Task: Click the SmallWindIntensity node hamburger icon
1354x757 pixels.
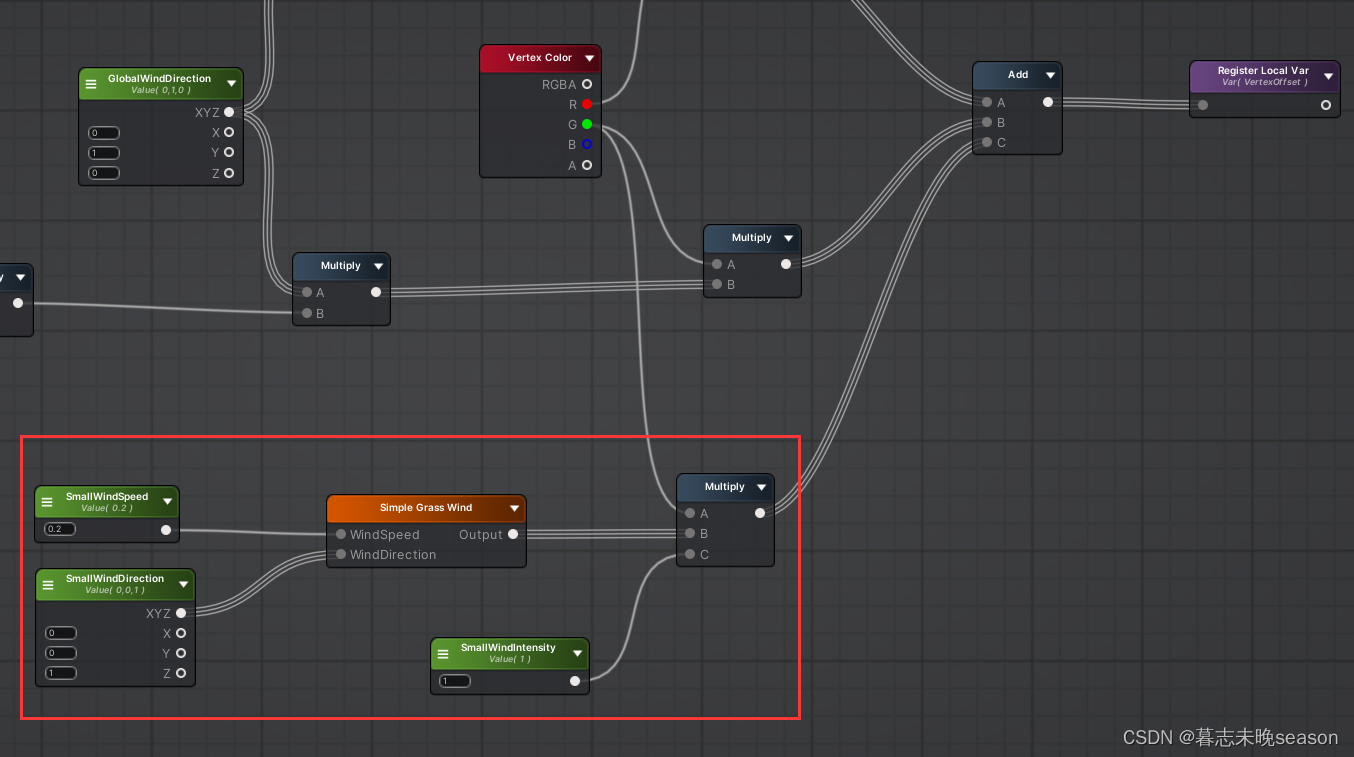Action: (443, 653)
